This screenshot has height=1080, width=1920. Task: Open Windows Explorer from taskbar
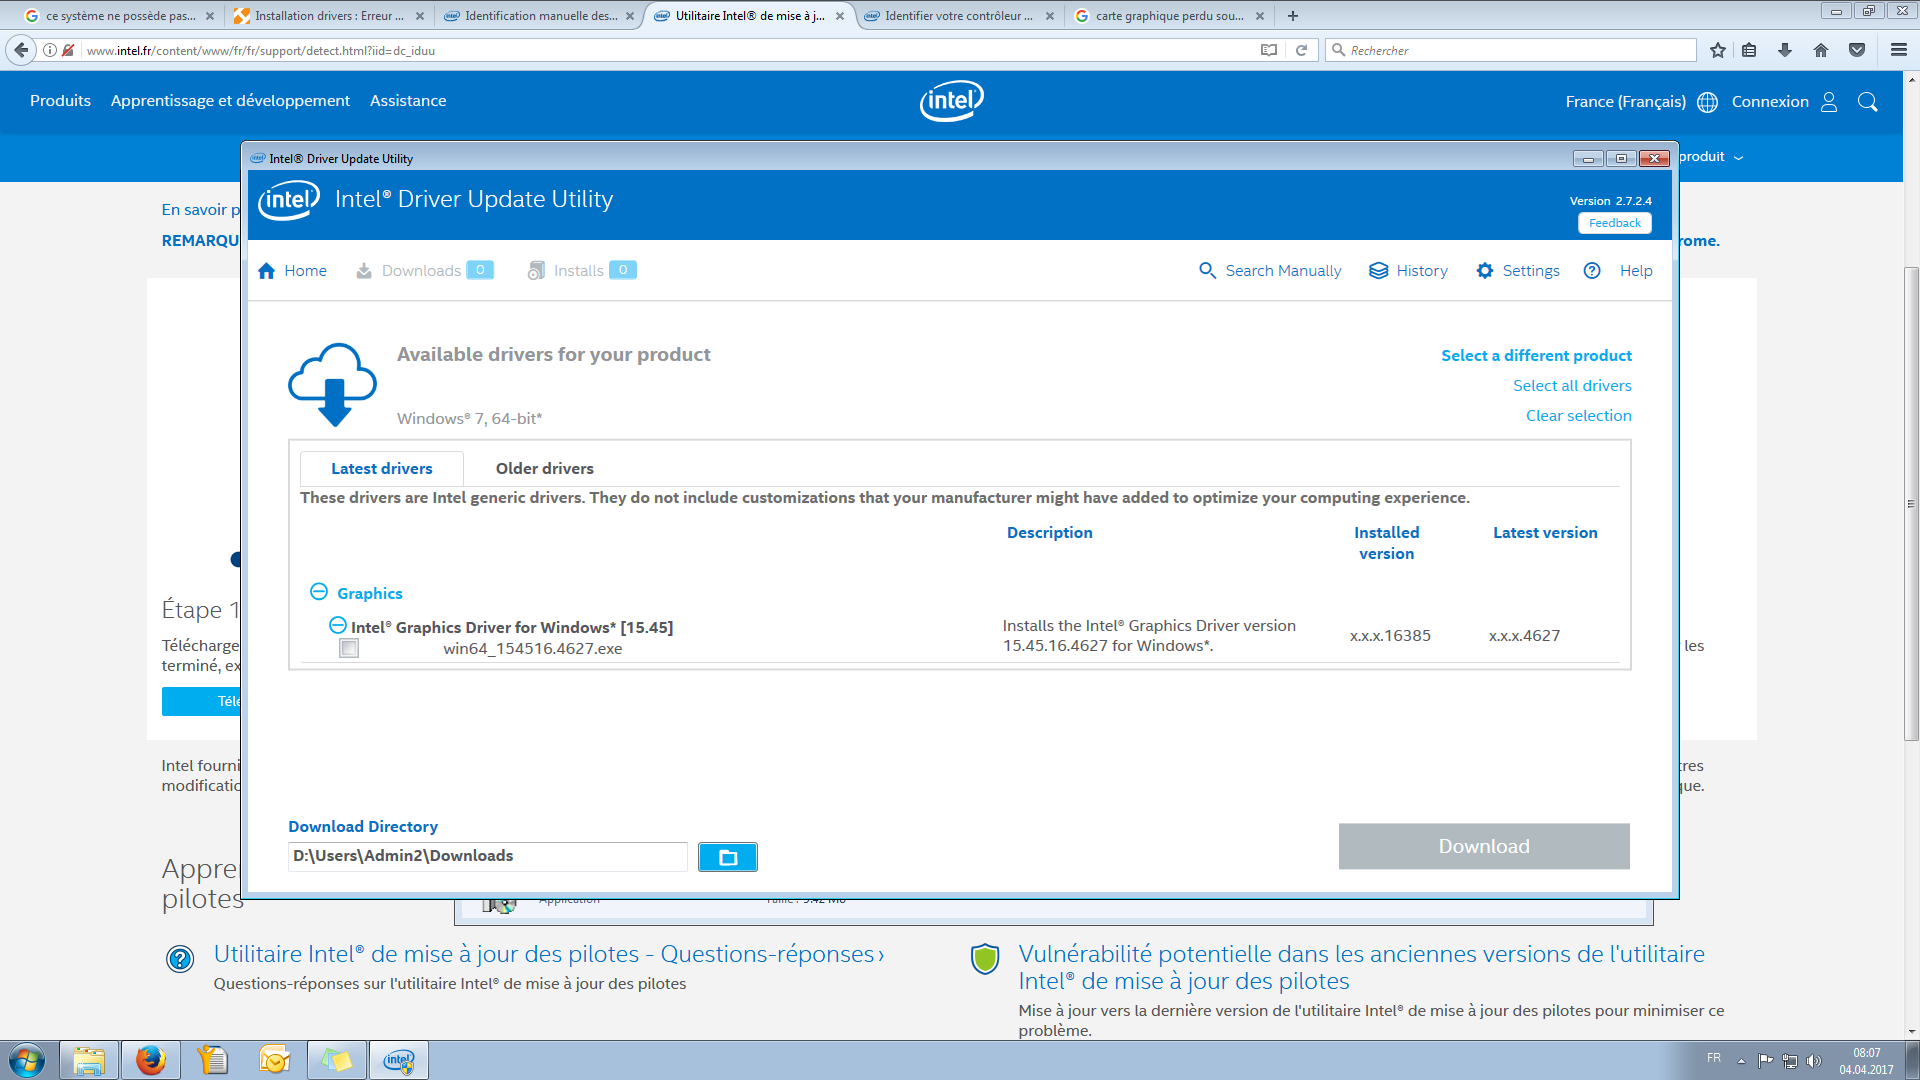coord(89,1060)
